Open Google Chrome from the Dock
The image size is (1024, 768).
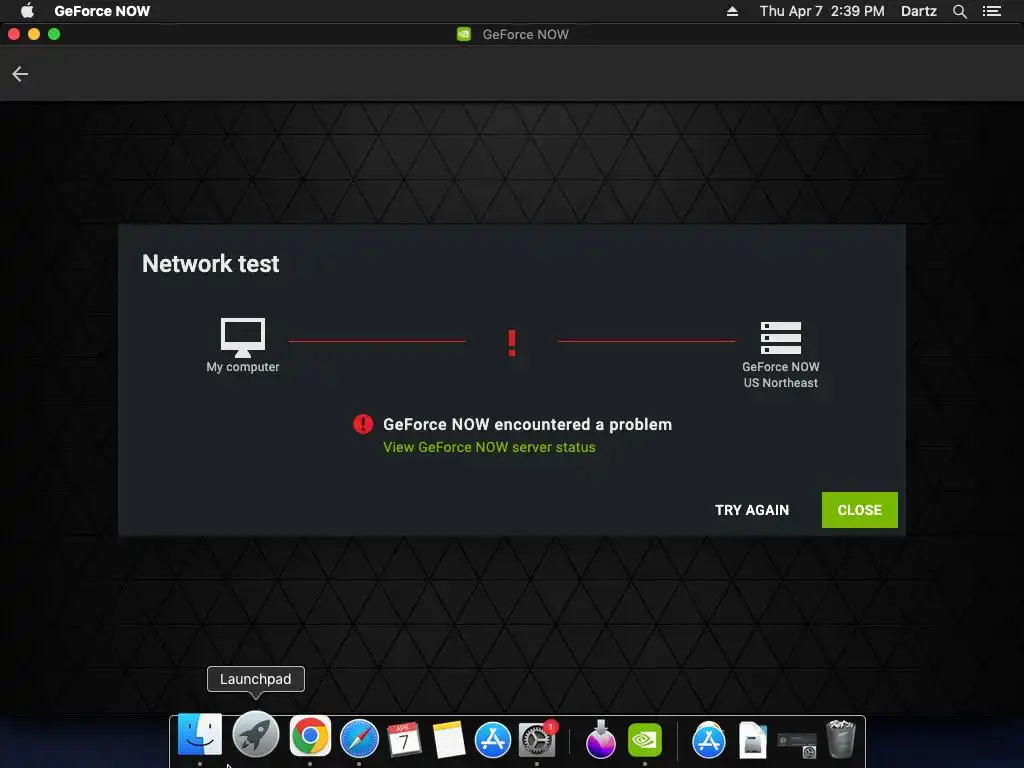tap(310, 737)
